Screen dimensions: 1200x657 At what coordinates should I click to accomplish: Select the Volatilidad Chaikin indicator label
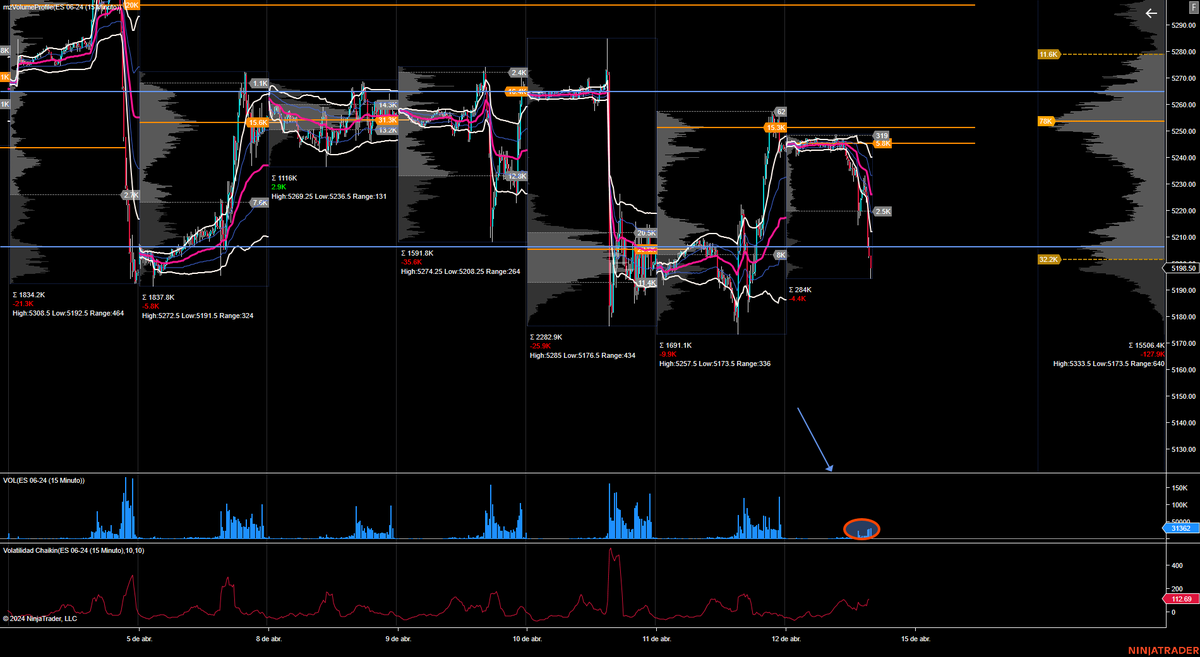73,550
